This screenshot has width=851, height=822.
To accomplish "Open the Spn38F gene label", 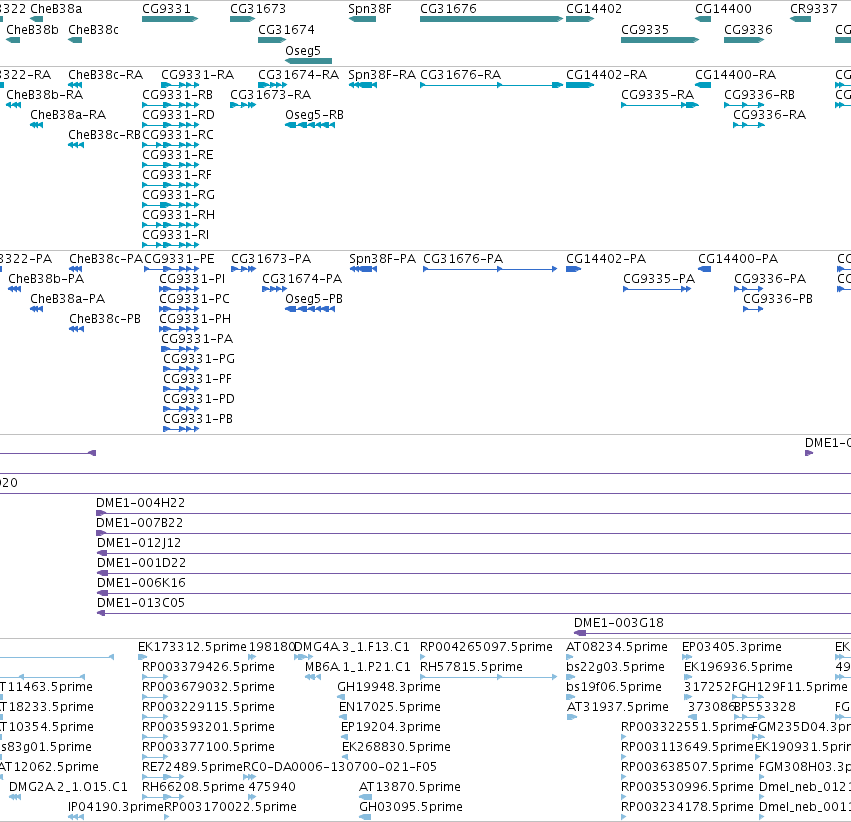I will tap(370, 9).
